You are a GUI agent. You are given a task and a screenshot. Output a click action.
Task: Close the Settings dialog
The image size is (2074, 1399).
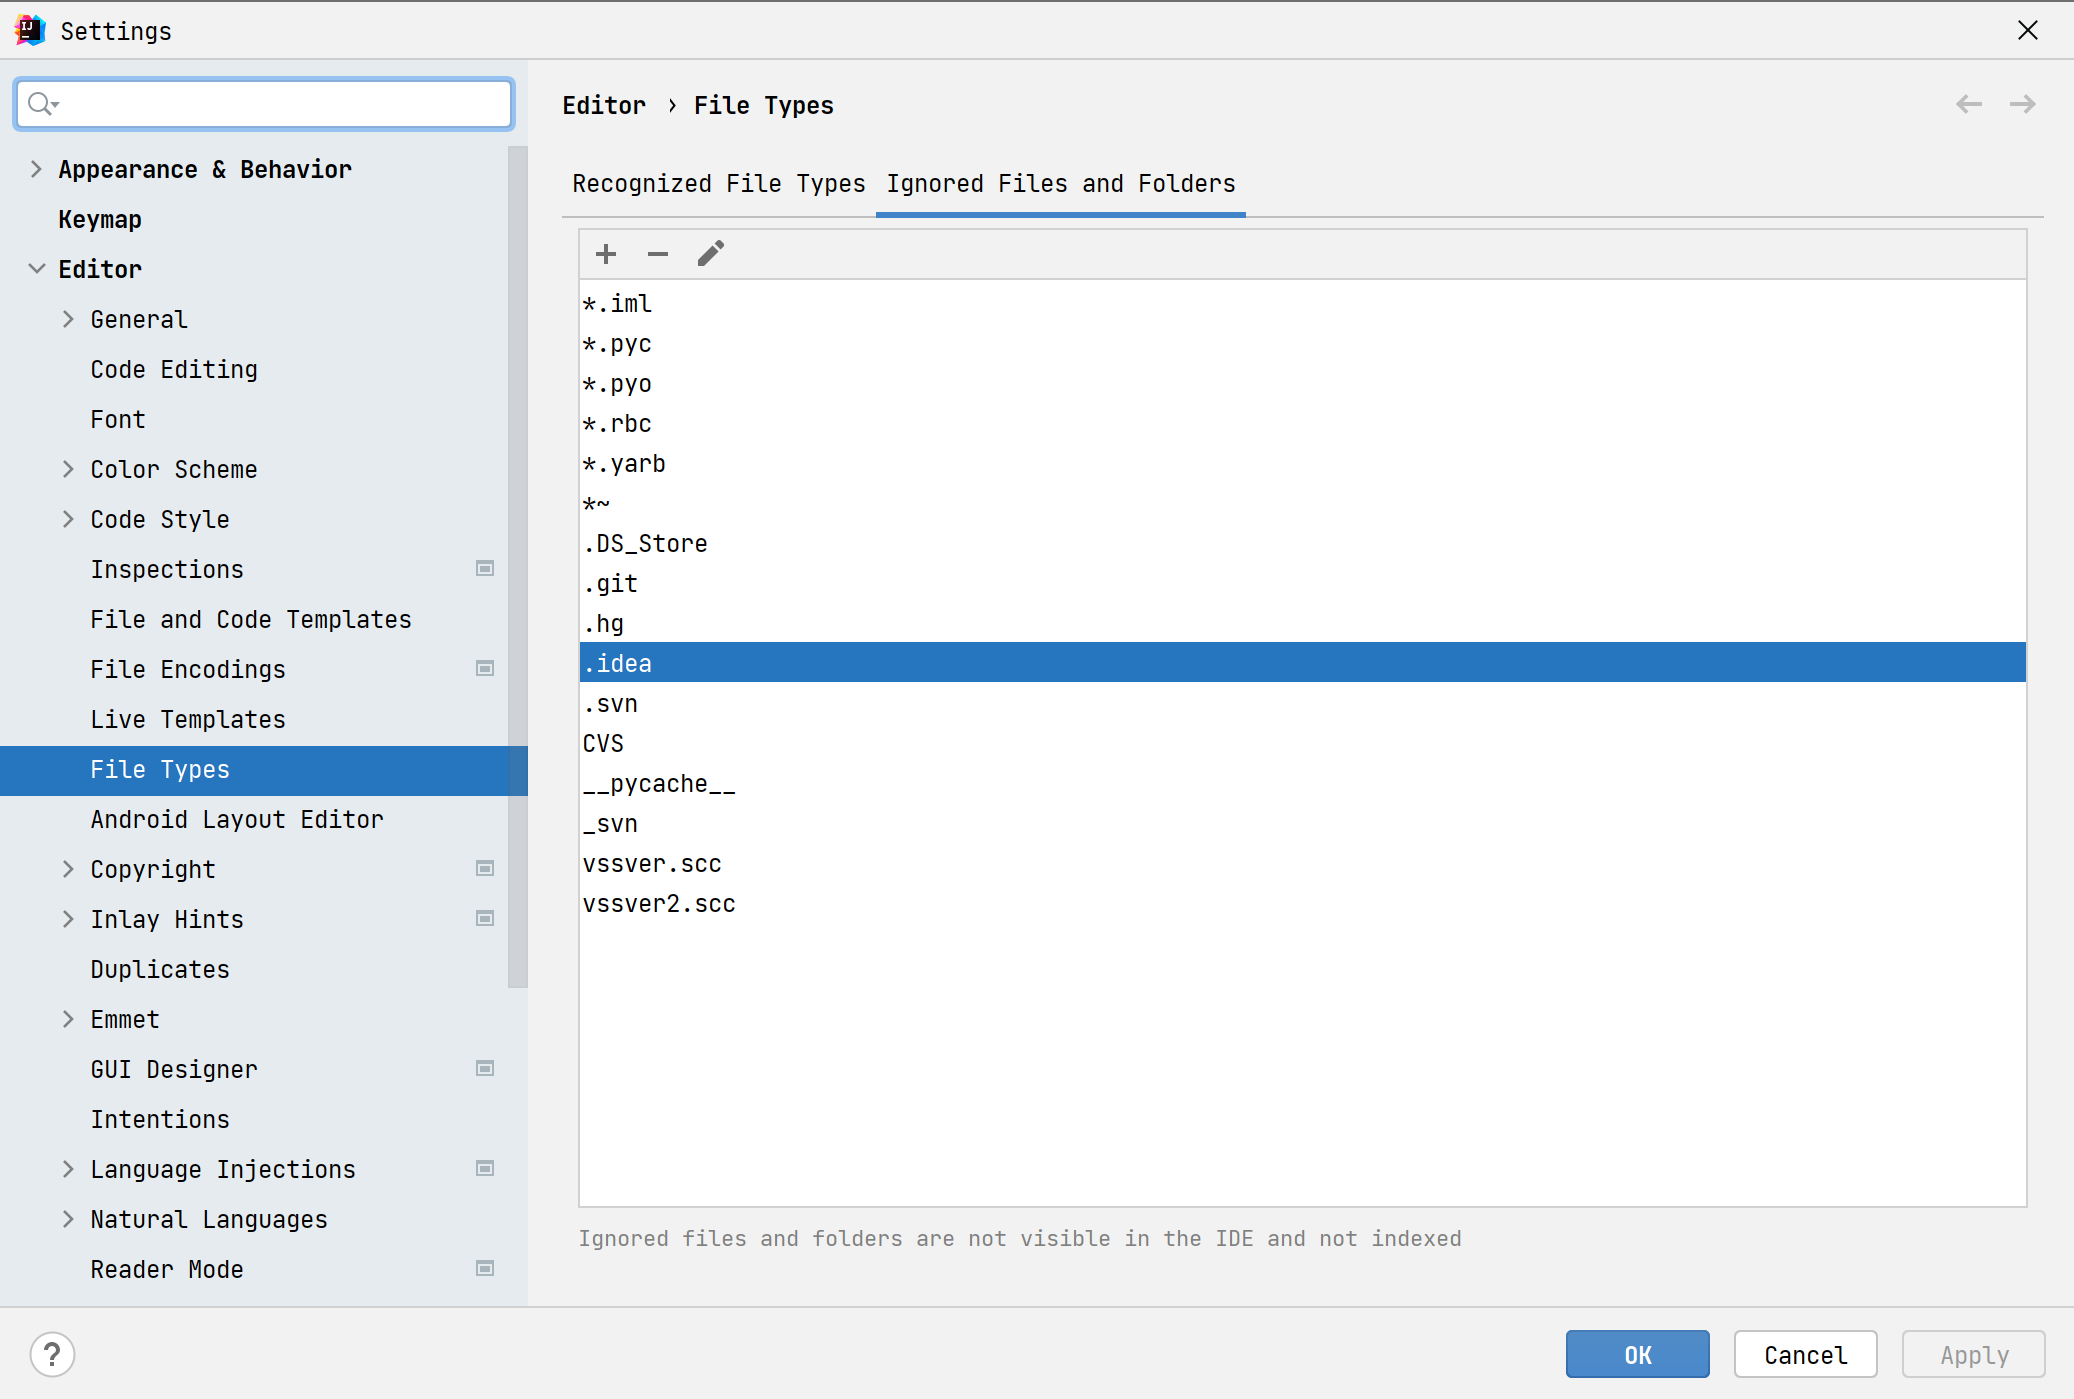point(2027,30)
